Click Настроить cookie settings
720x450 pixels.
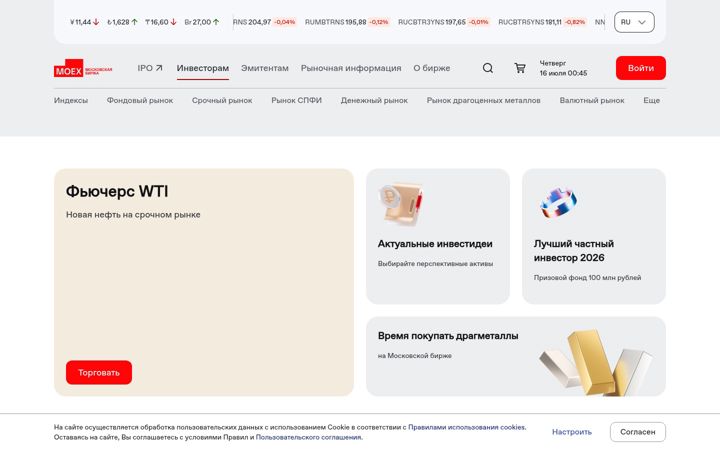[x=572, y=432]
